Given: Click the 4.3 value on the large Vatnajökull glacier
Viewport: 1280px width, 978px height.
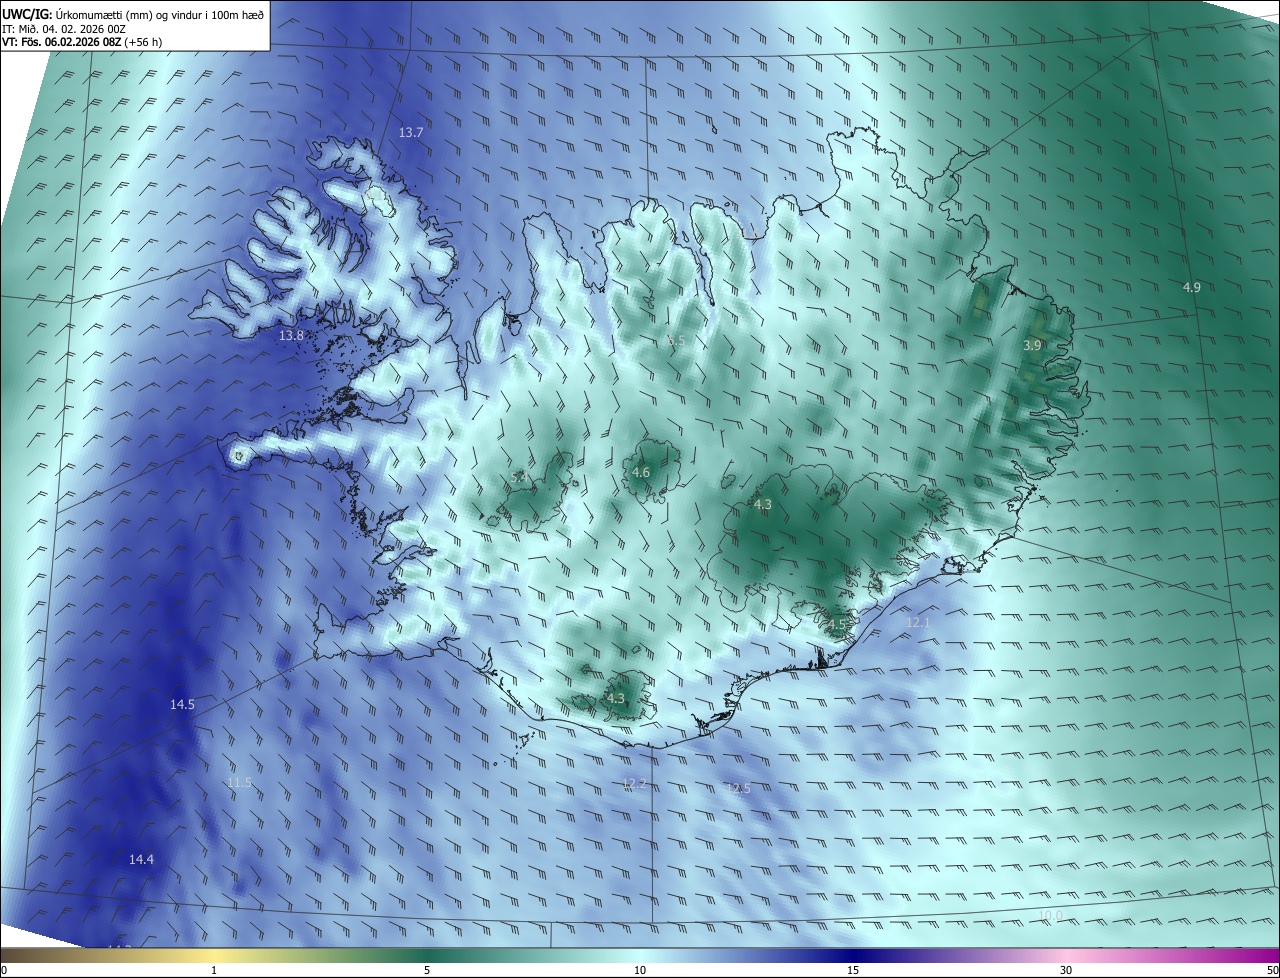Looking at the screenshot, I should 763,505.
